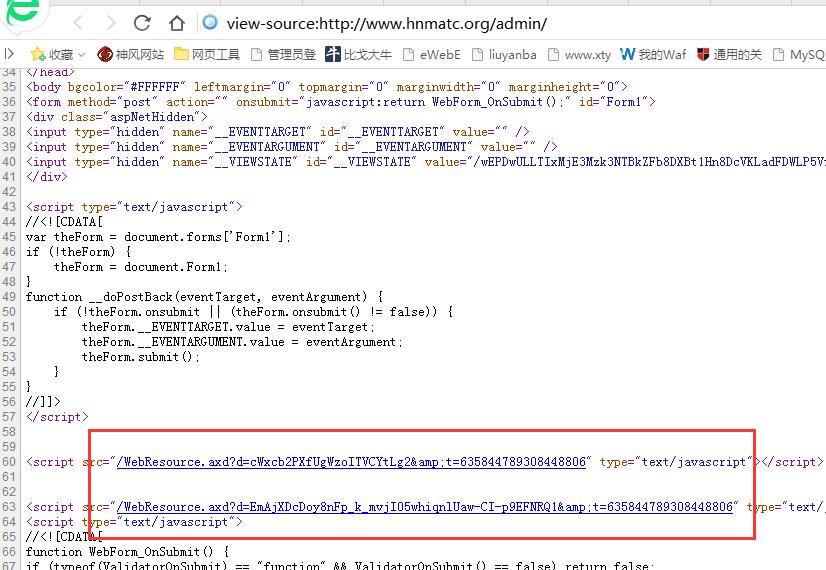Viewport: 826px width, 570px height.
Task: Click script type text/javascript on line 64
Action: point(134,522)
